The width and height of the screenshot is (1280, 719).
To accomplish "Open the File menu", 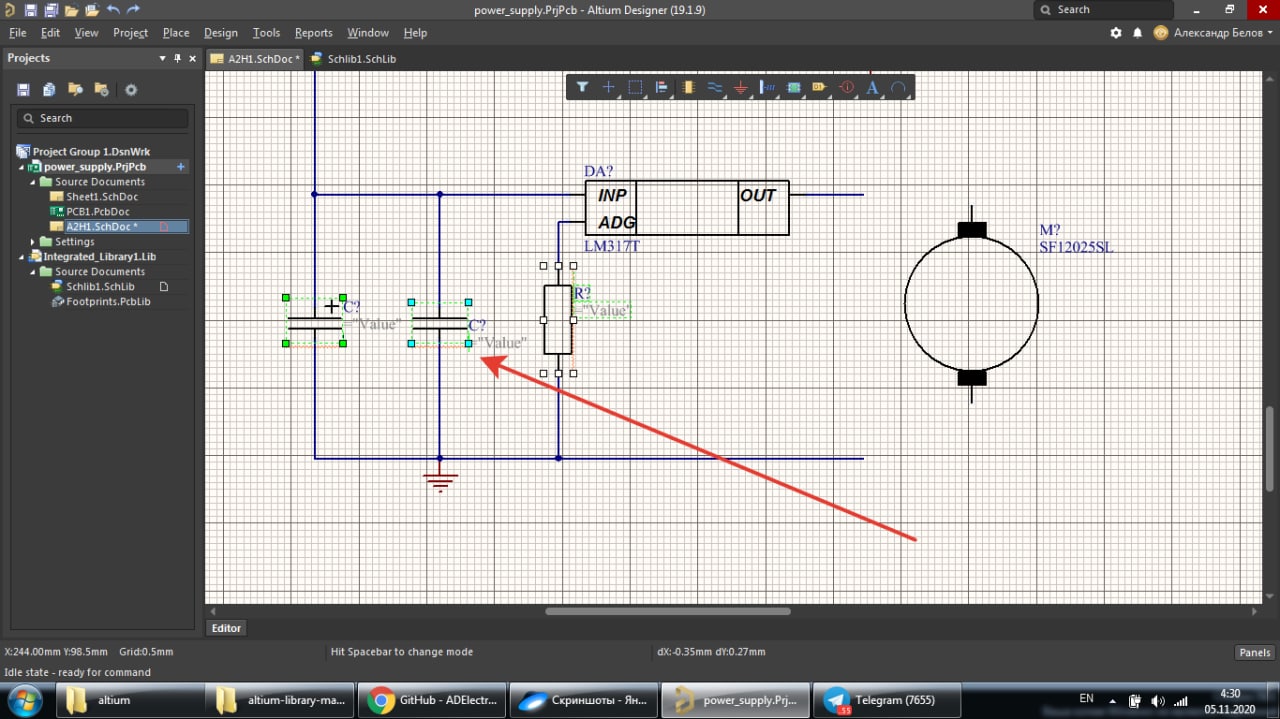I will (17, 33).
